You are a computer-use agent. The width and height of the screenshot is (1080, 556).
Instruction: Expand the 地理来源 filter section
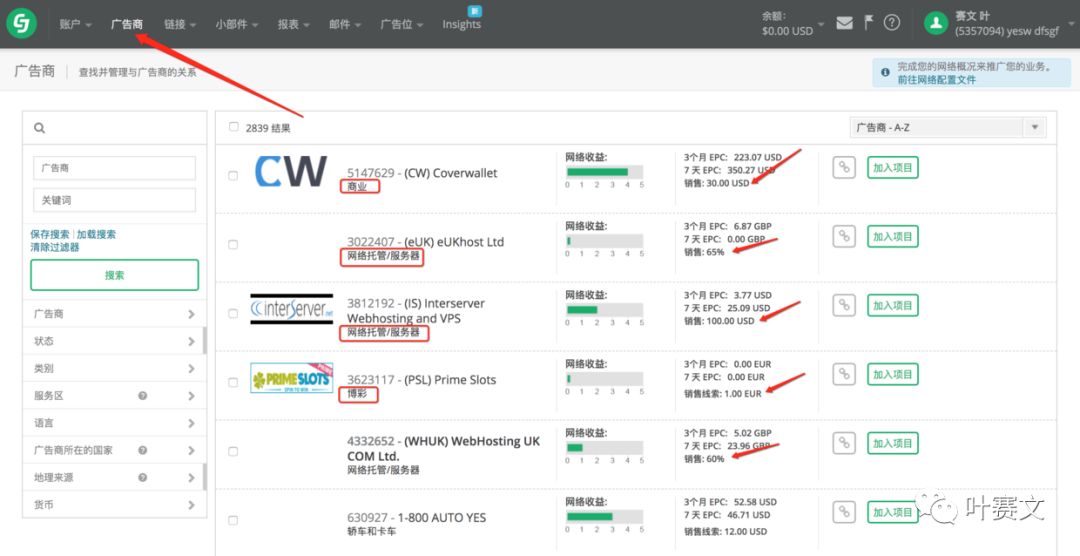click(114, 477)
